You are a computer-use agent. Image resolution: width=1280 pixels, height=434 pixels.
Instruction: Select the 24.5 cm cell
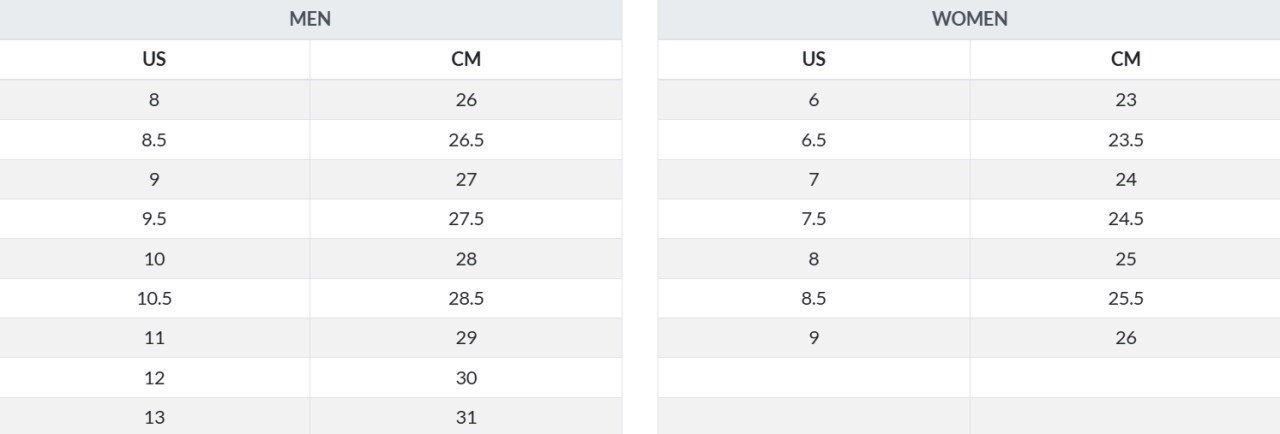click(x=1125, y=219)
